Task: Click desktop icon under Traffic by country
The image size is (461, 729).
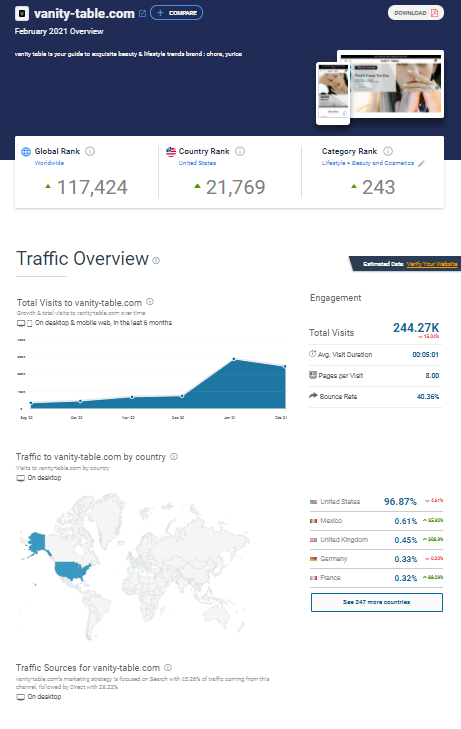Action: tap(20, 478)
